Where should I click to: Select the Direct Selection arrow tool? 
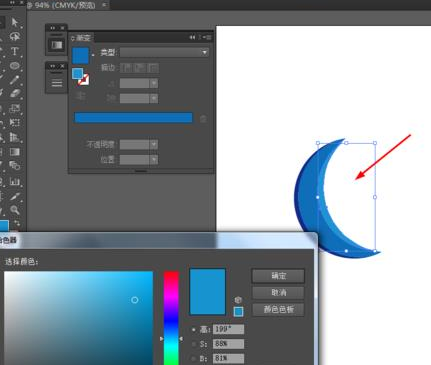click(15, 22)
